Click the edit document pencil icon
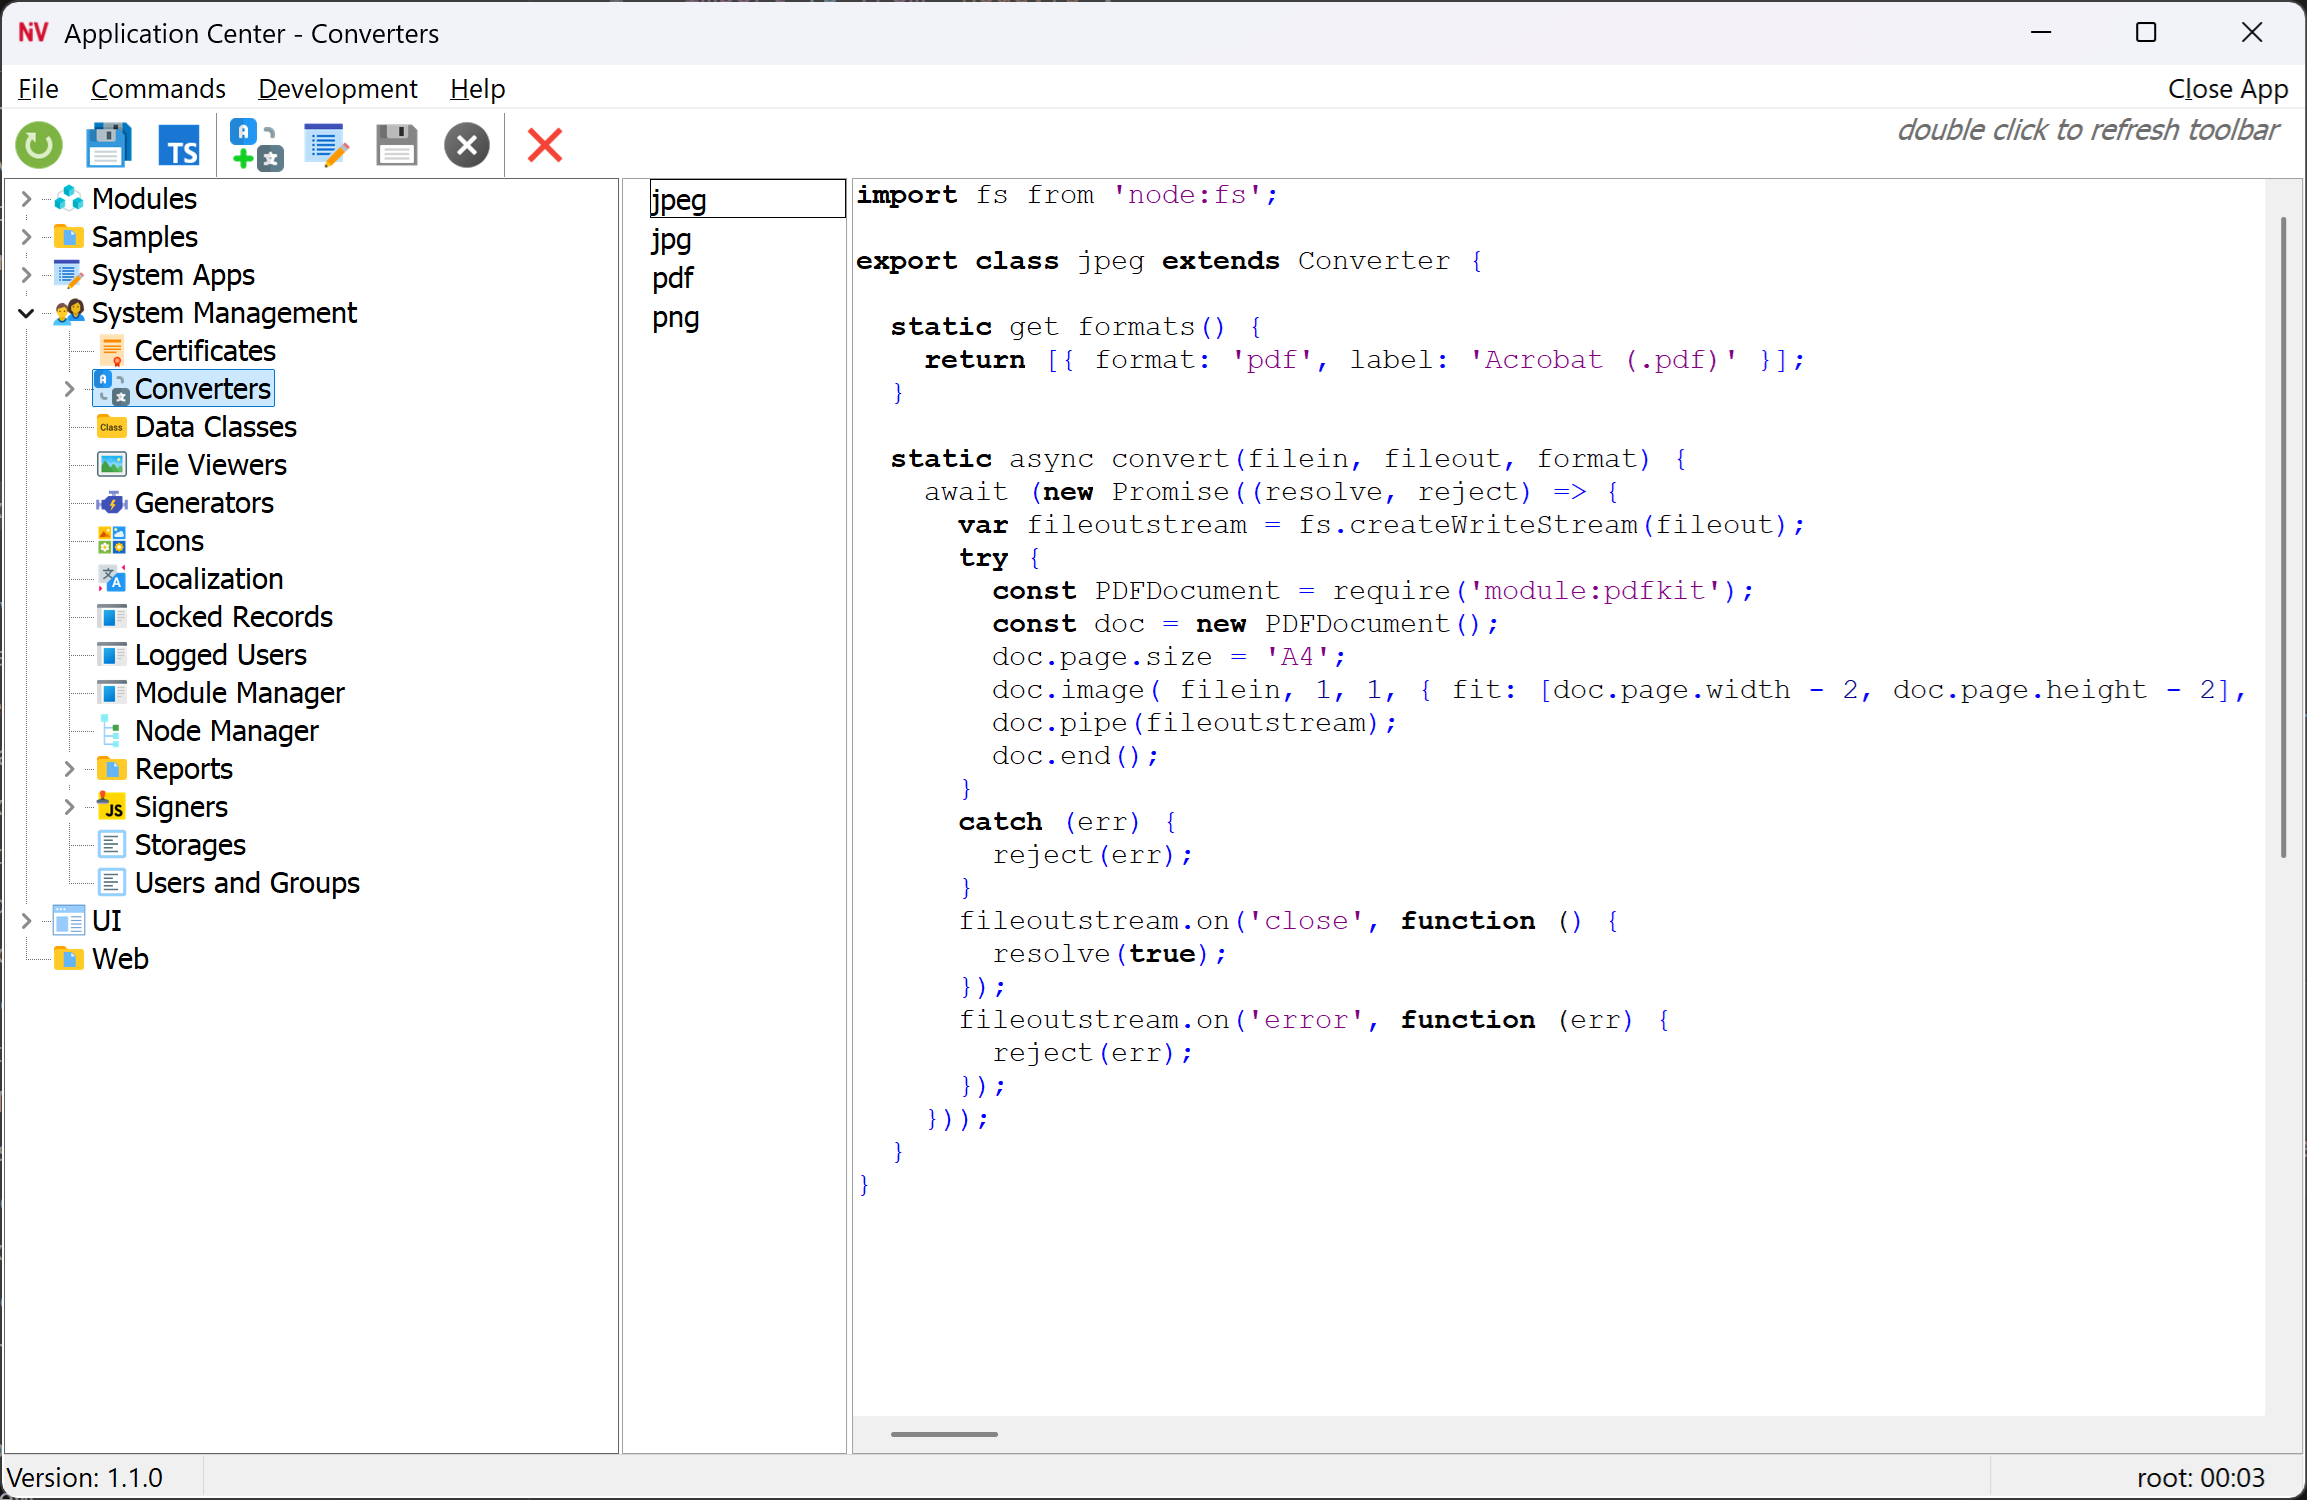This screenshot has height=1500, width=2307. tap(326, 146)
